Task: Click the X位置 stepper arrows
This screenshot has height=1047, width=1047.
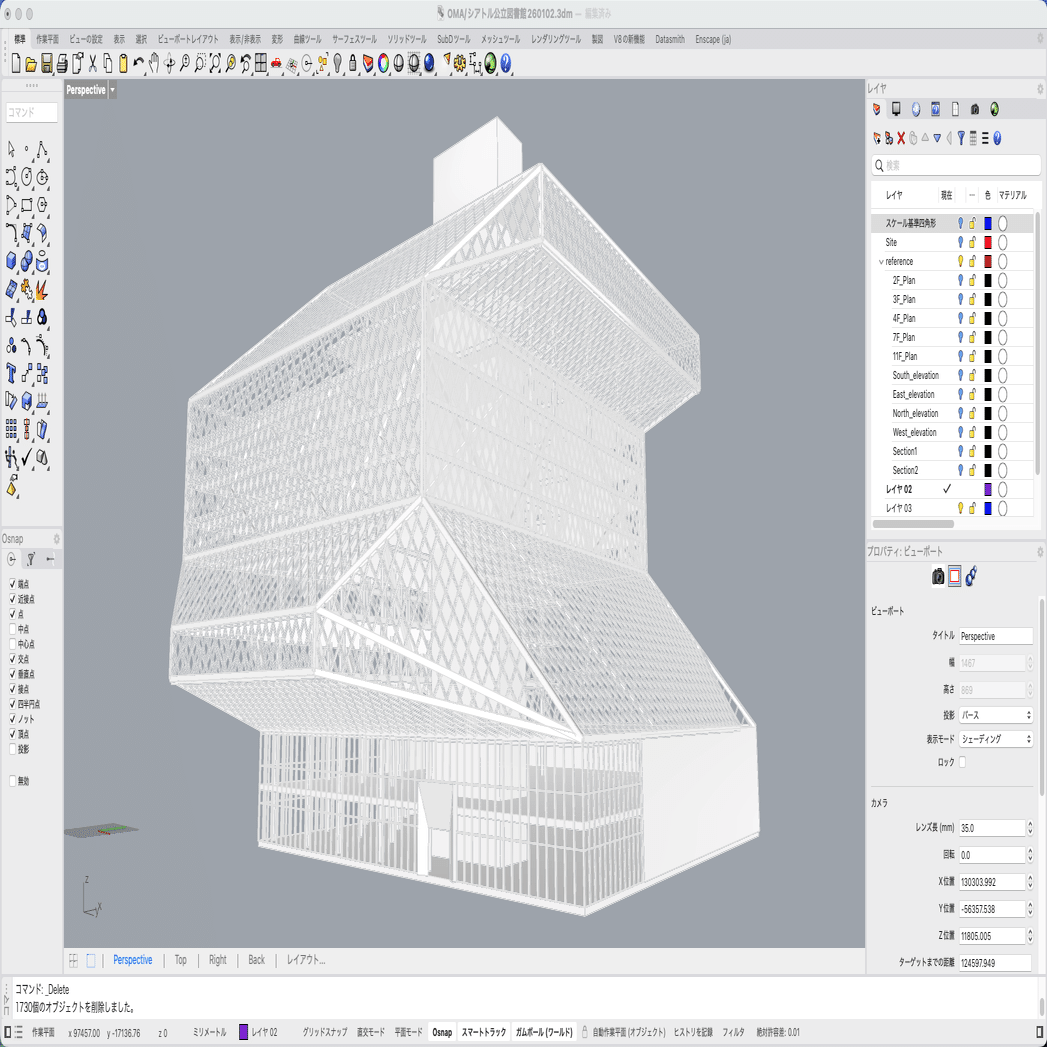Action: pos(1030,882)
